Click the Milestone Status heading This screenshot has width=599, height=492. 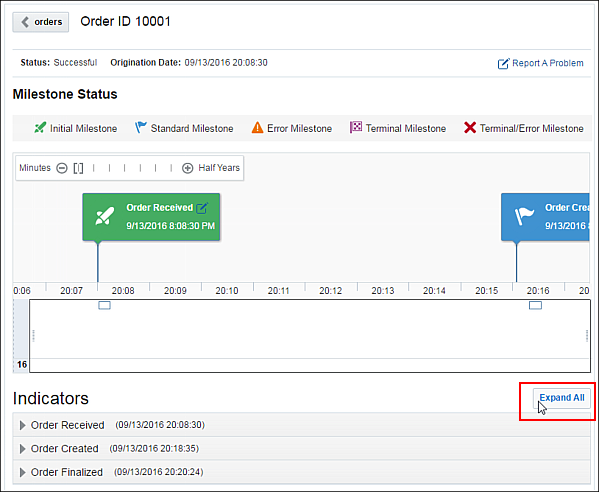tap(65, 94)
